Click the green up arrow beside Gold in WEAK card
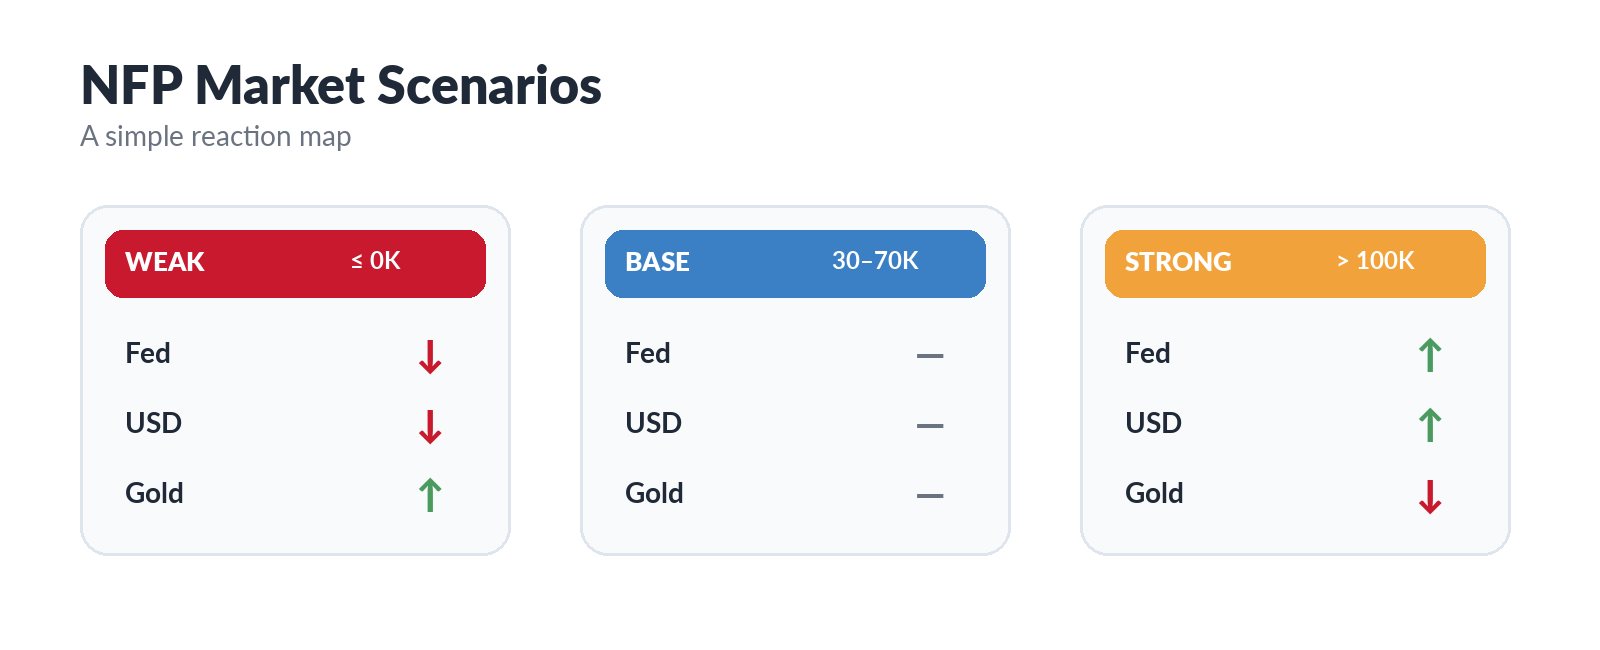Viewport: 1600px width, 650px height. coord(430,495)
